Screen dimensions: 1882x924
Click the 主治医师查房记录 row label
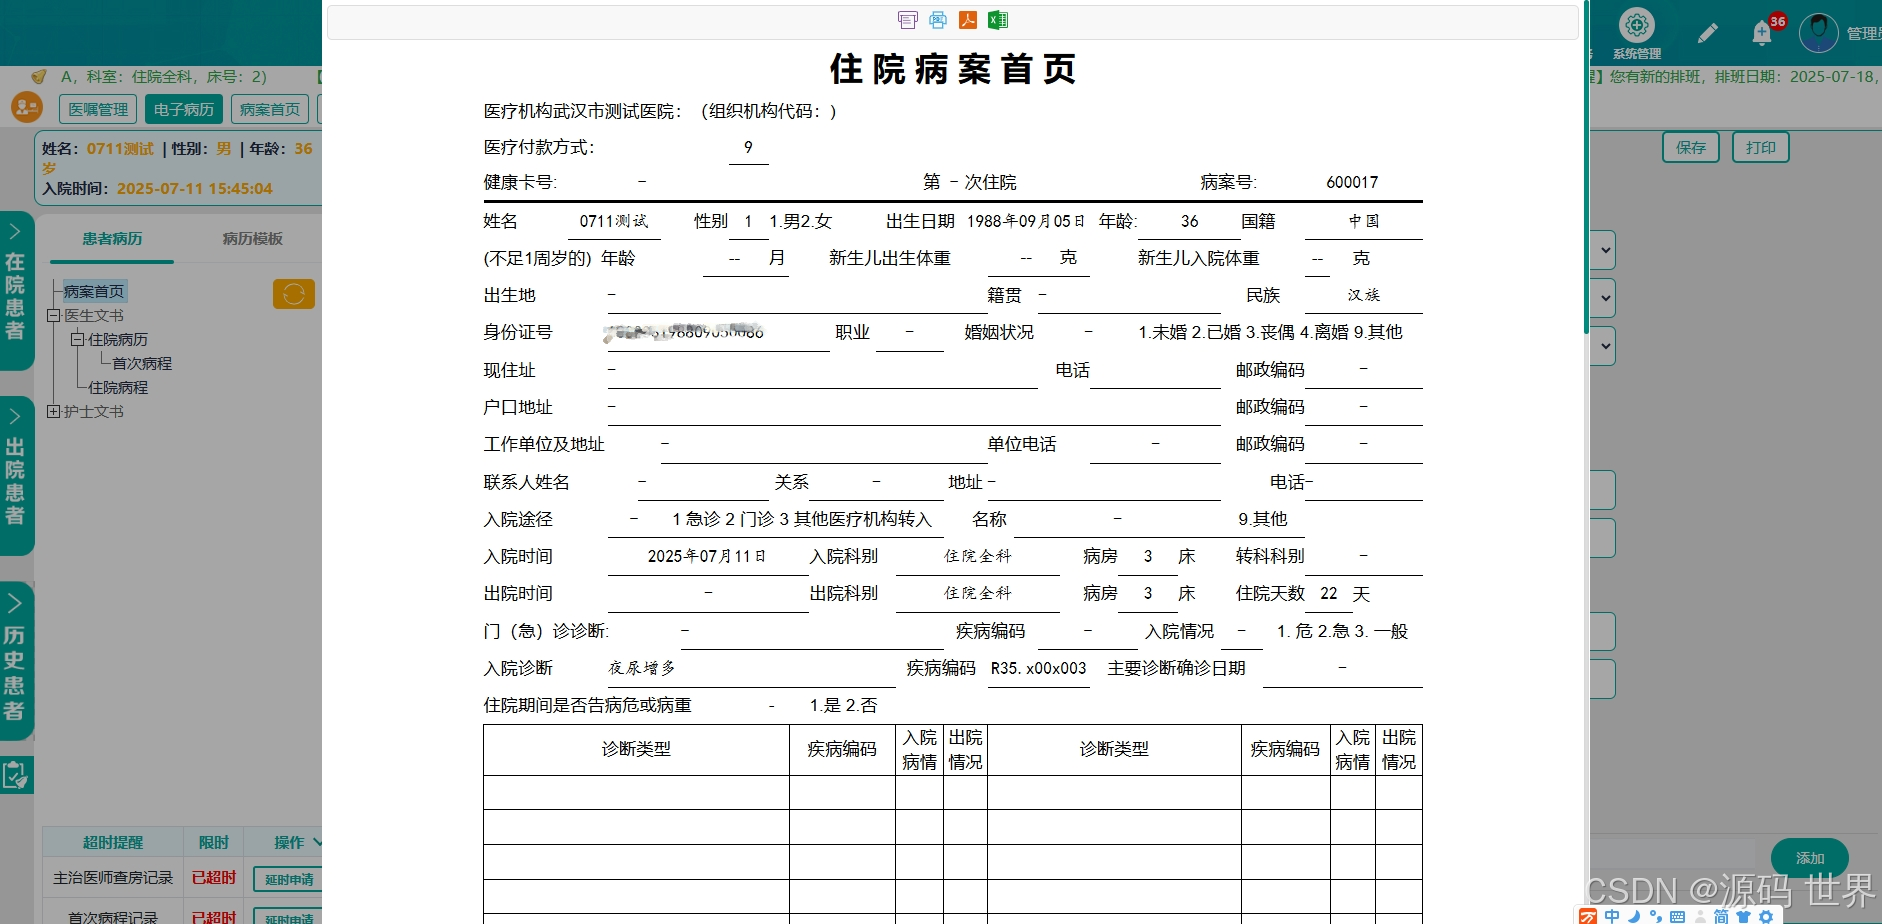113,878
